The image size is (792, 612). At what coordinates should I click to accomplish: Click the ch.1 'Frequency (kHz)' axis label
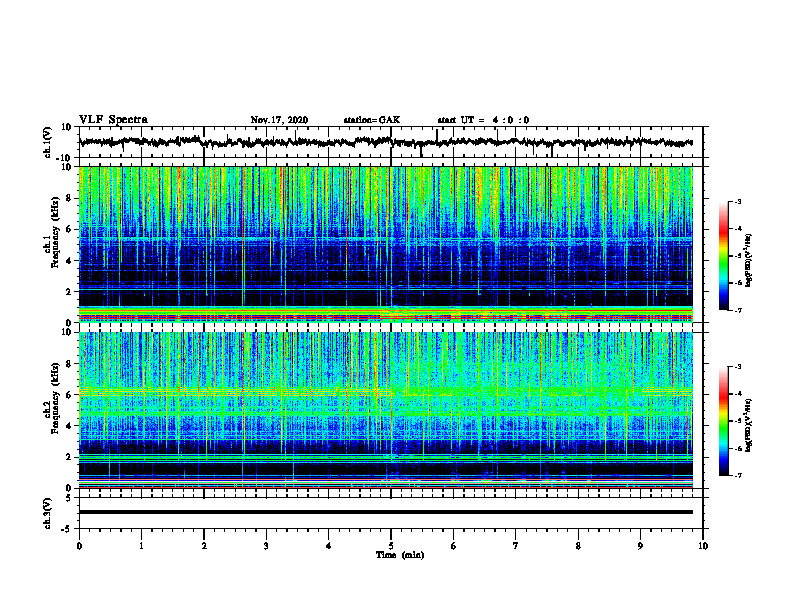coord(55,231)
